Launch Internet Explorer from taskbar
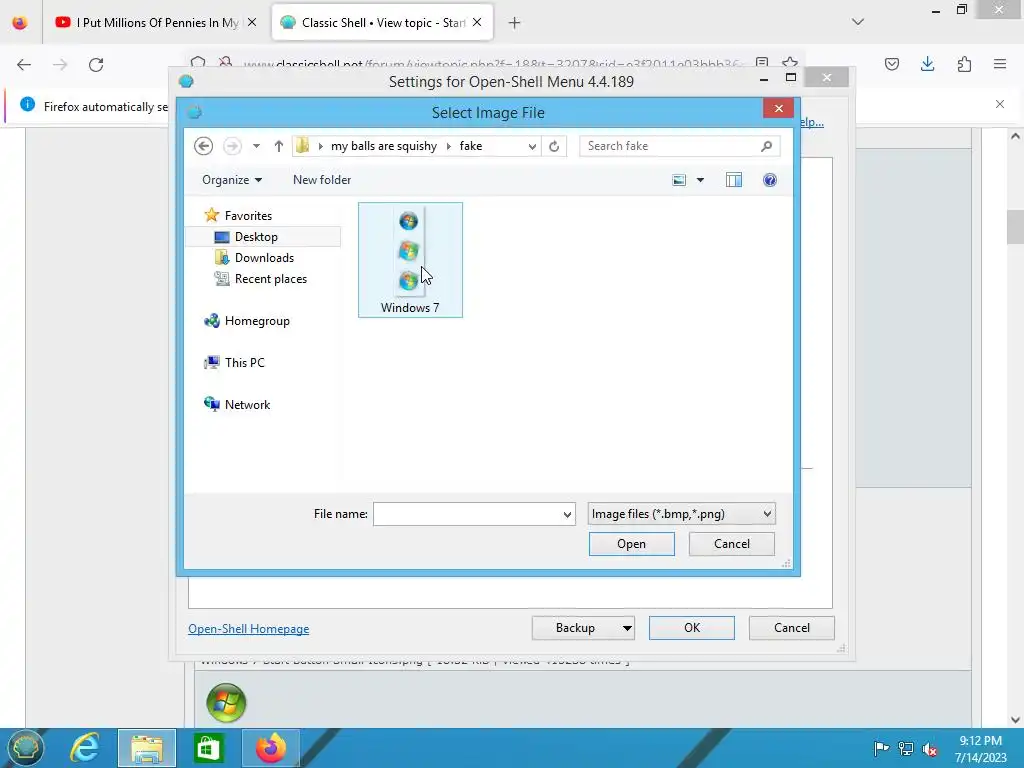This screenshot has width=1024, height=768. point(85,748)
